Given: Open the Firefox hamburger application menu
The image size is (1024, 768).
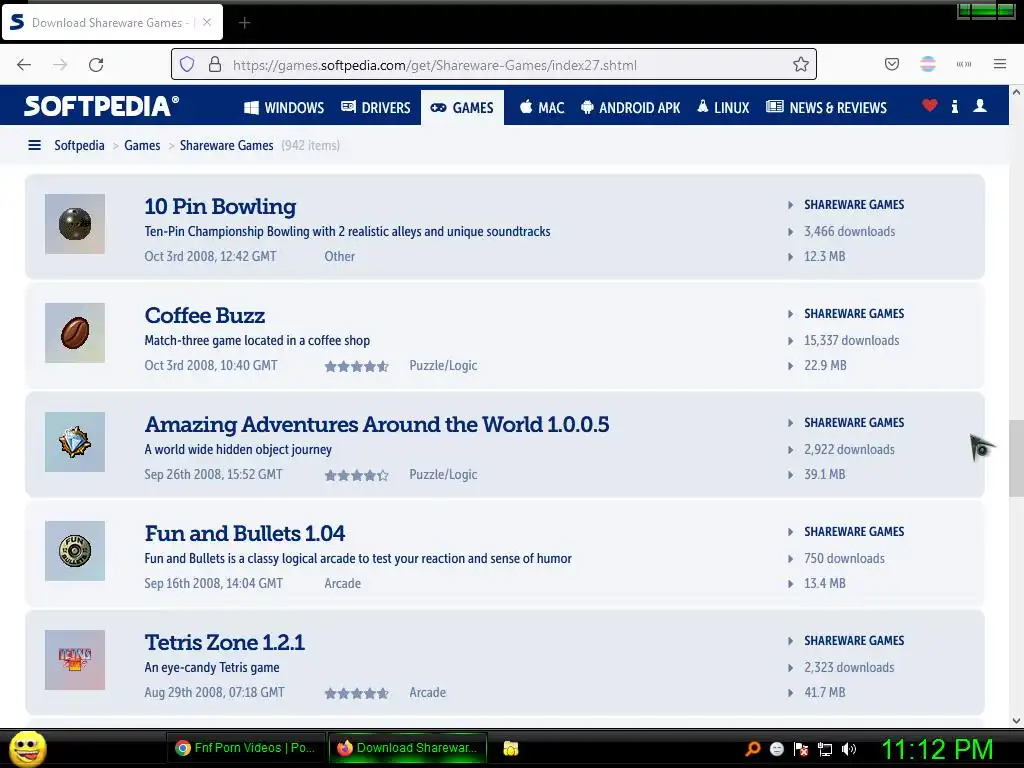Looking at the screenshot, I should tap(1000, 64).
